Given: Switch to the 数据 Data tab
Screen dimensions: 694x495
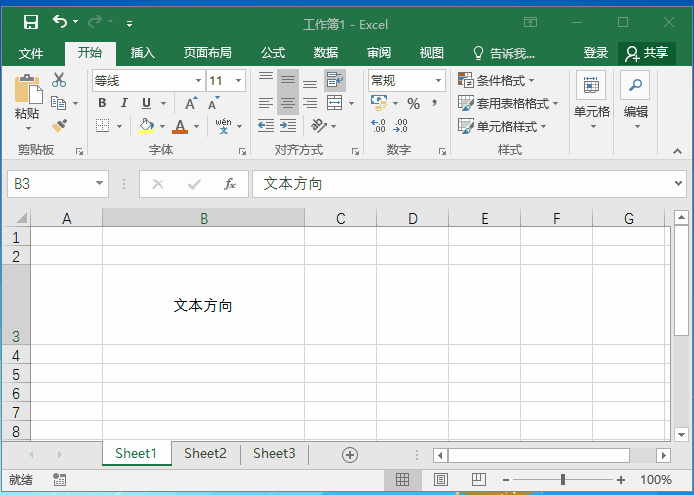Looking at the screenshot, I should point(326,53).
